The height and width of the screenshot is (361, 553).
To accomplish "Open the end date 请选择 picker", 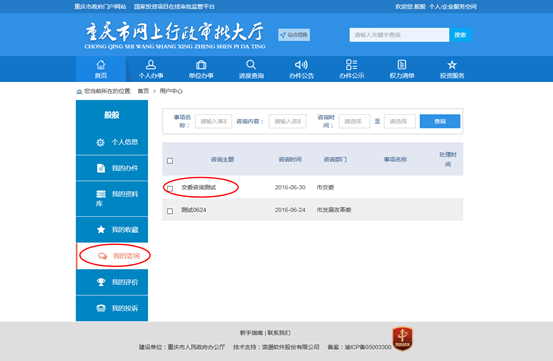I will [x=400, y=121].
